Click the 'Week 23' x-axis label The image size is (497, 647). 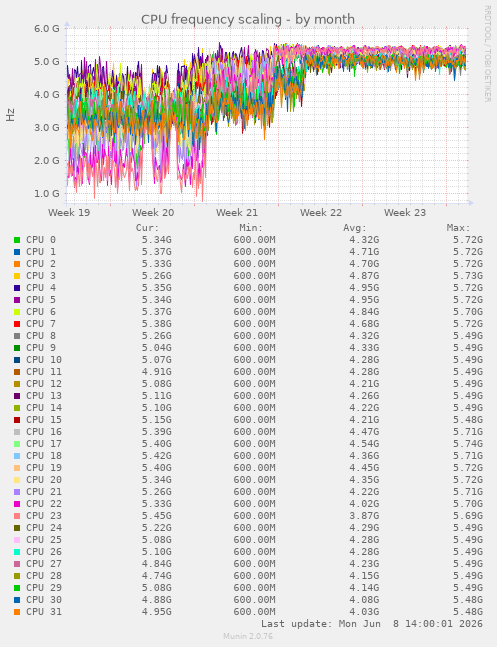click(405, 213)
